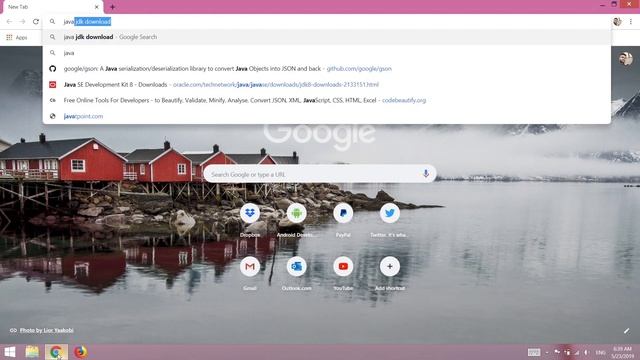This screenshot has width=640, height=360.
Task: Open the Gmail shortcut
Action: (250, 273)
